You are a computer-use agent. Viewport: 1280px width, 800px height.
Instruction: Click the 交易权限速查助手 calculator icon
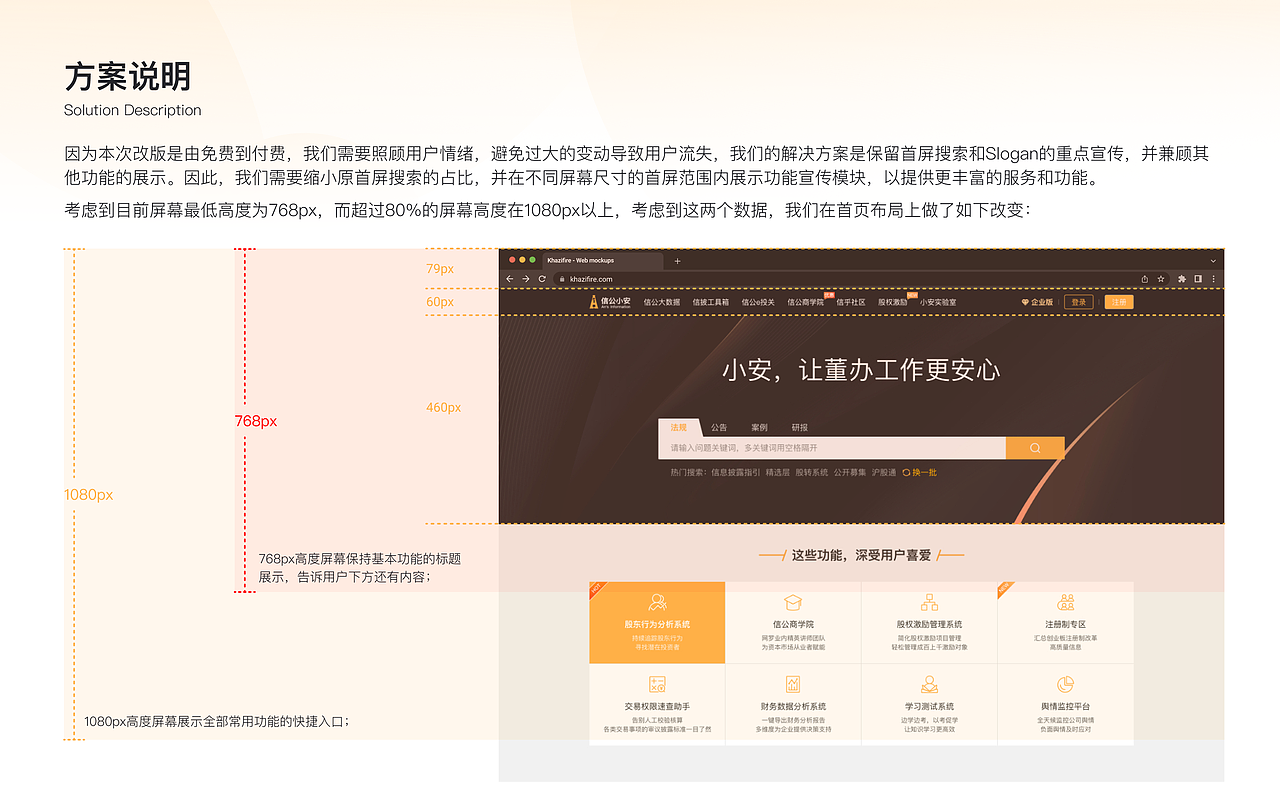pos(657,683)
